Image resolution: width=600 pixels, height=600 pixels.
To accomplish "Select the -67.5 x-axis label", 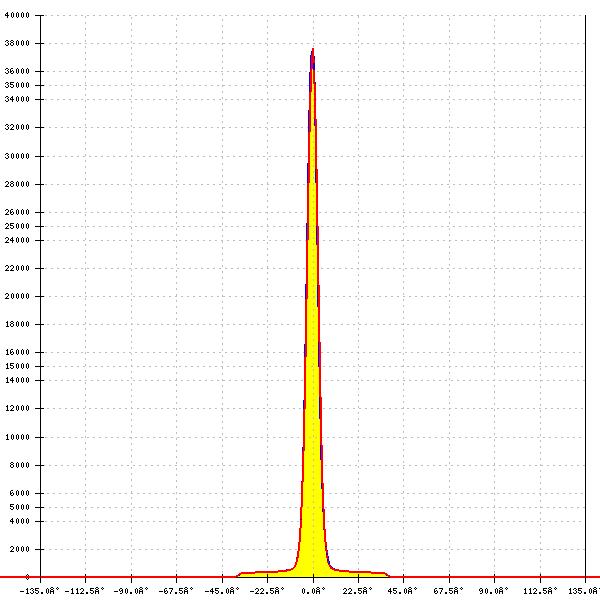I will pyautogui.click(x=176, y=591).
